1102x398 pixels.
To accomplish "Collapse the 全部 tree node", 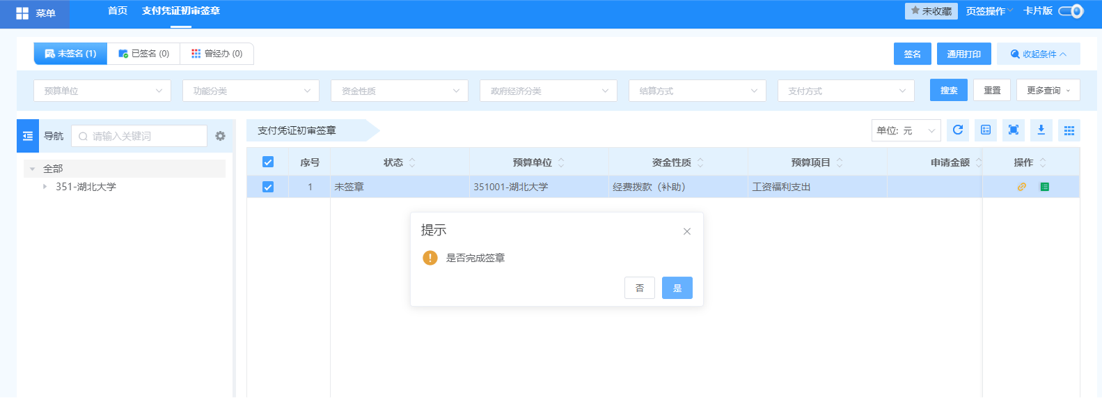I will point(32,169).
